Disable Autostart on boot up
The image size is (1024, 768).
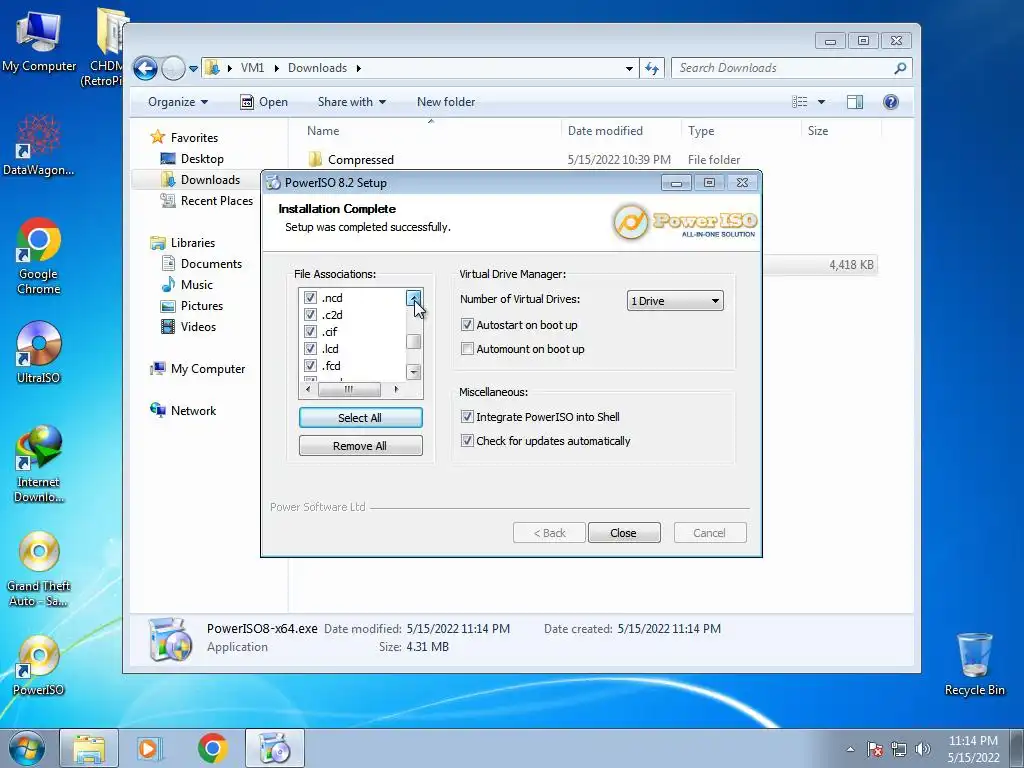(x=467, y=325)
